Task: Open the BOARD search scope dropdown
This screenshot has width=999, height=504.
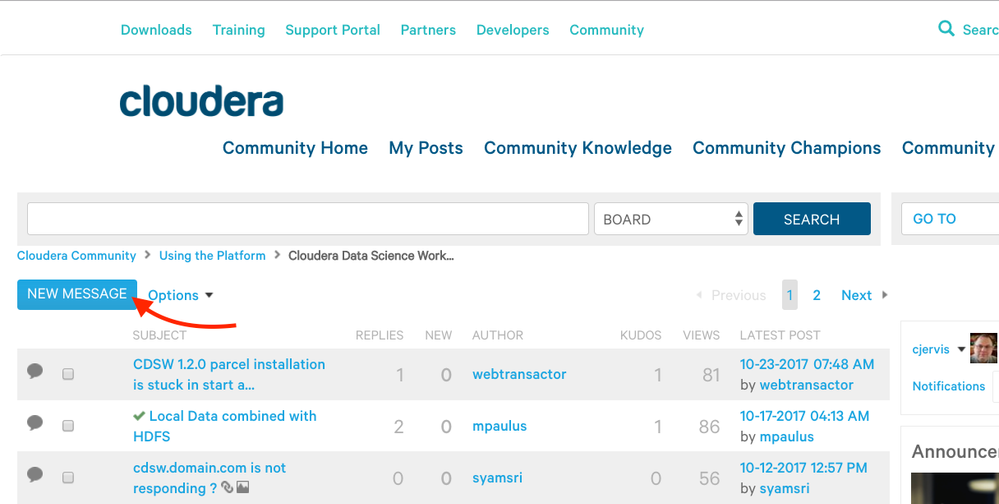Action: point(670,219)
